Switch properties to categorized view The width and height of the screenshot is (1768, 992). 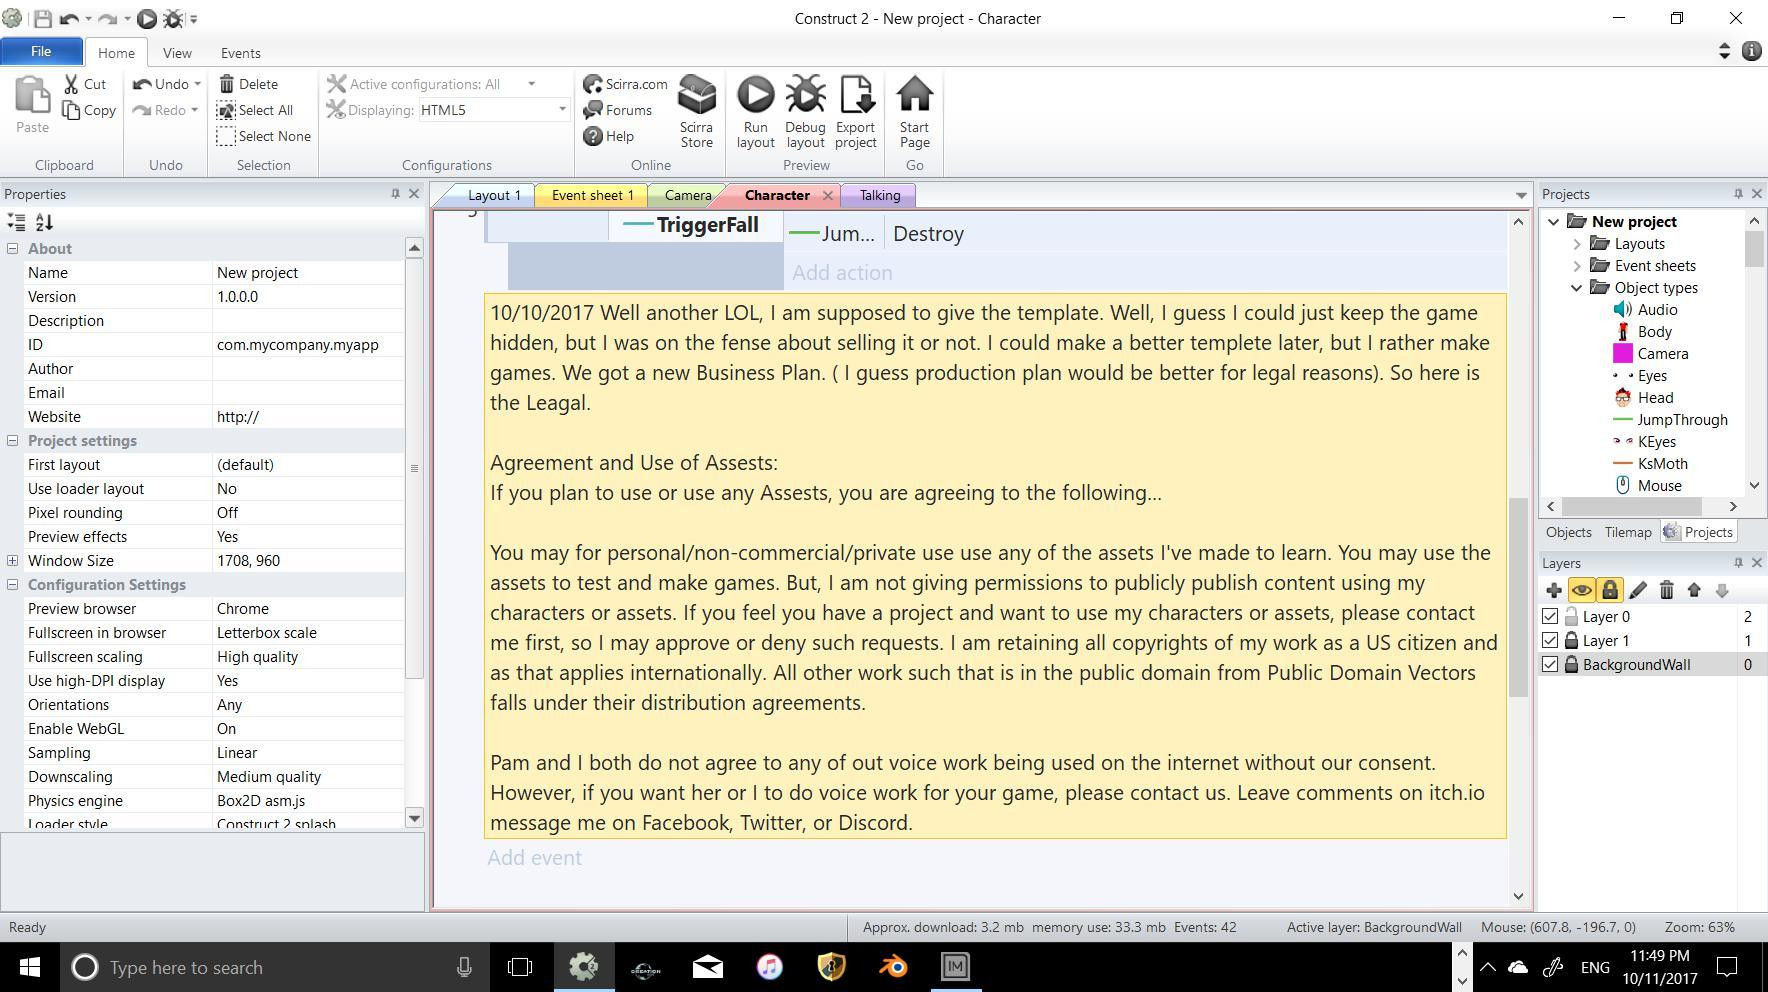click(16, 223)
